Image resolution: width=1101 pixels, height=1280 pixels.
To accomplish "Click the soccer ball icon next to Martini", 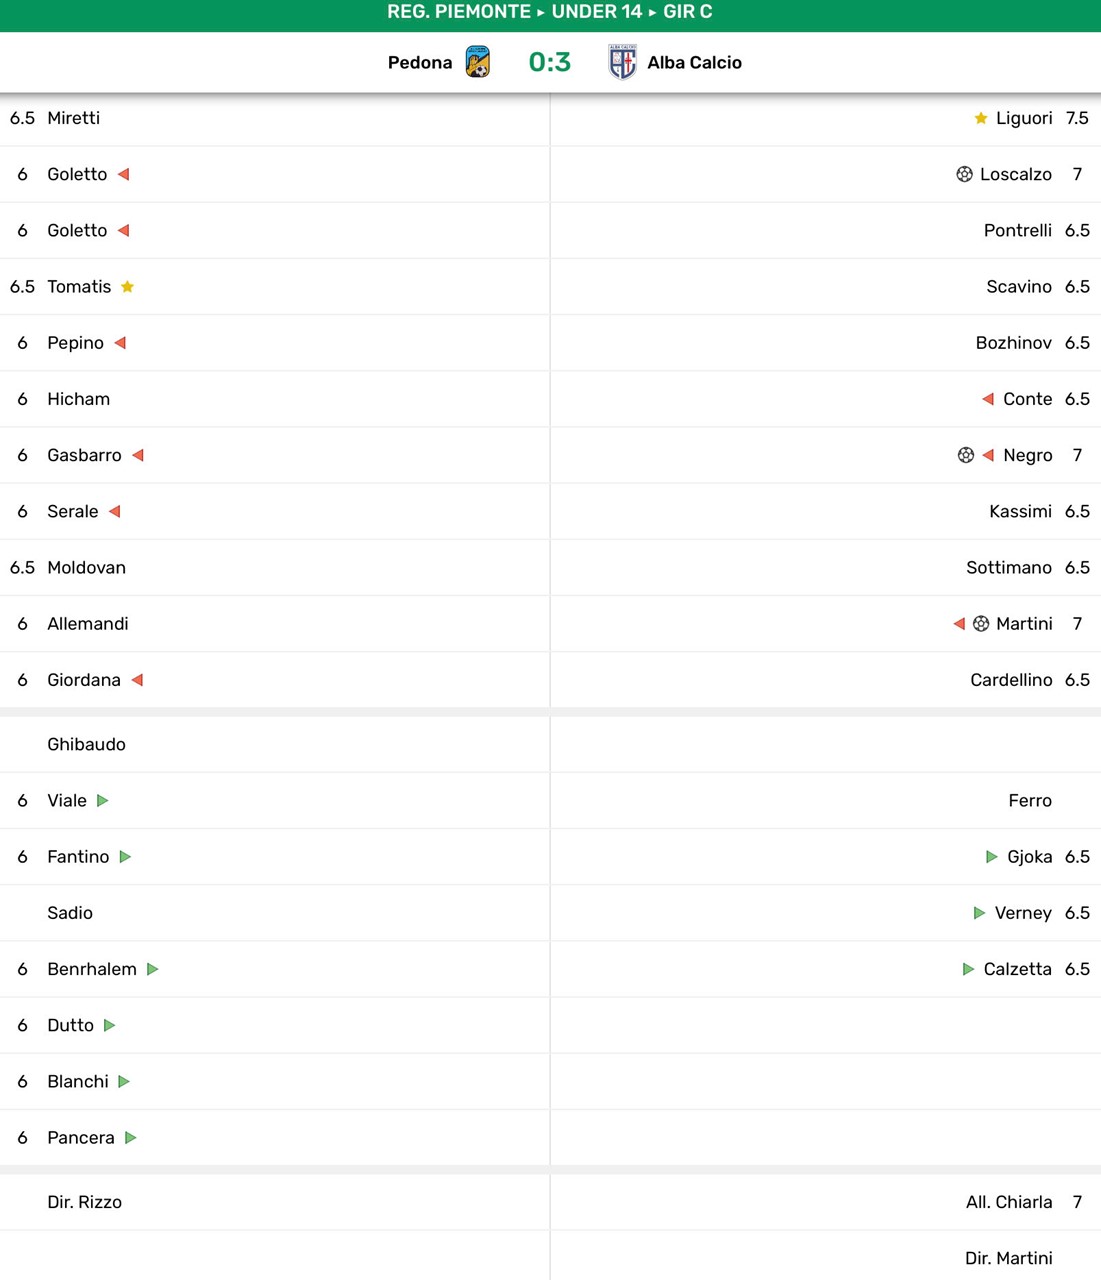I will click(x=981, y=624).
